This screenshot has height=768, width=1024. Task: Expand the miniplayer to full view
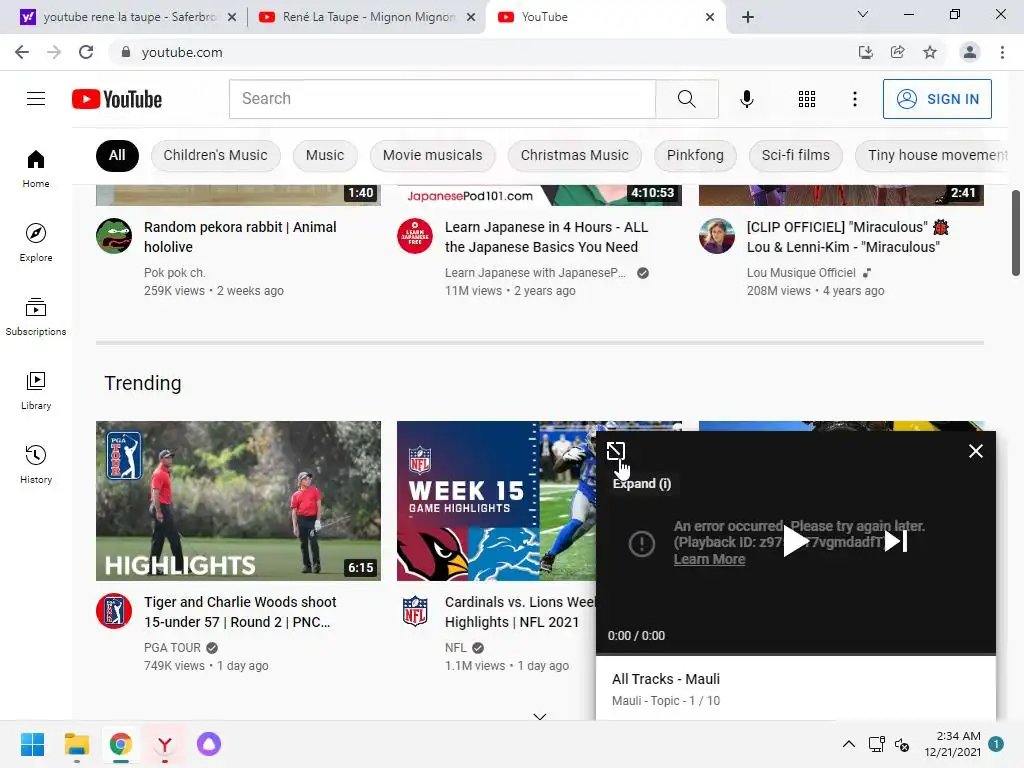[x=616, y=451]
